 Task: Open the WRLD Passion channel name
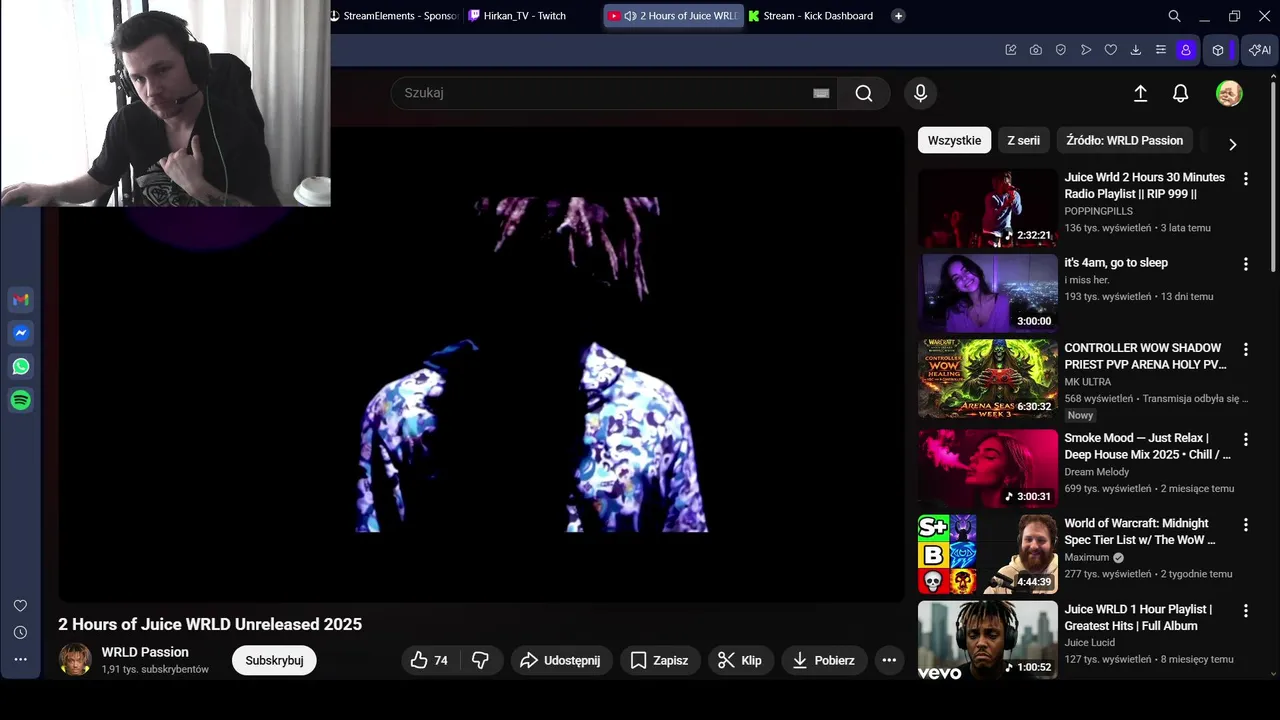pyautogui.click(x=145, y=652)
